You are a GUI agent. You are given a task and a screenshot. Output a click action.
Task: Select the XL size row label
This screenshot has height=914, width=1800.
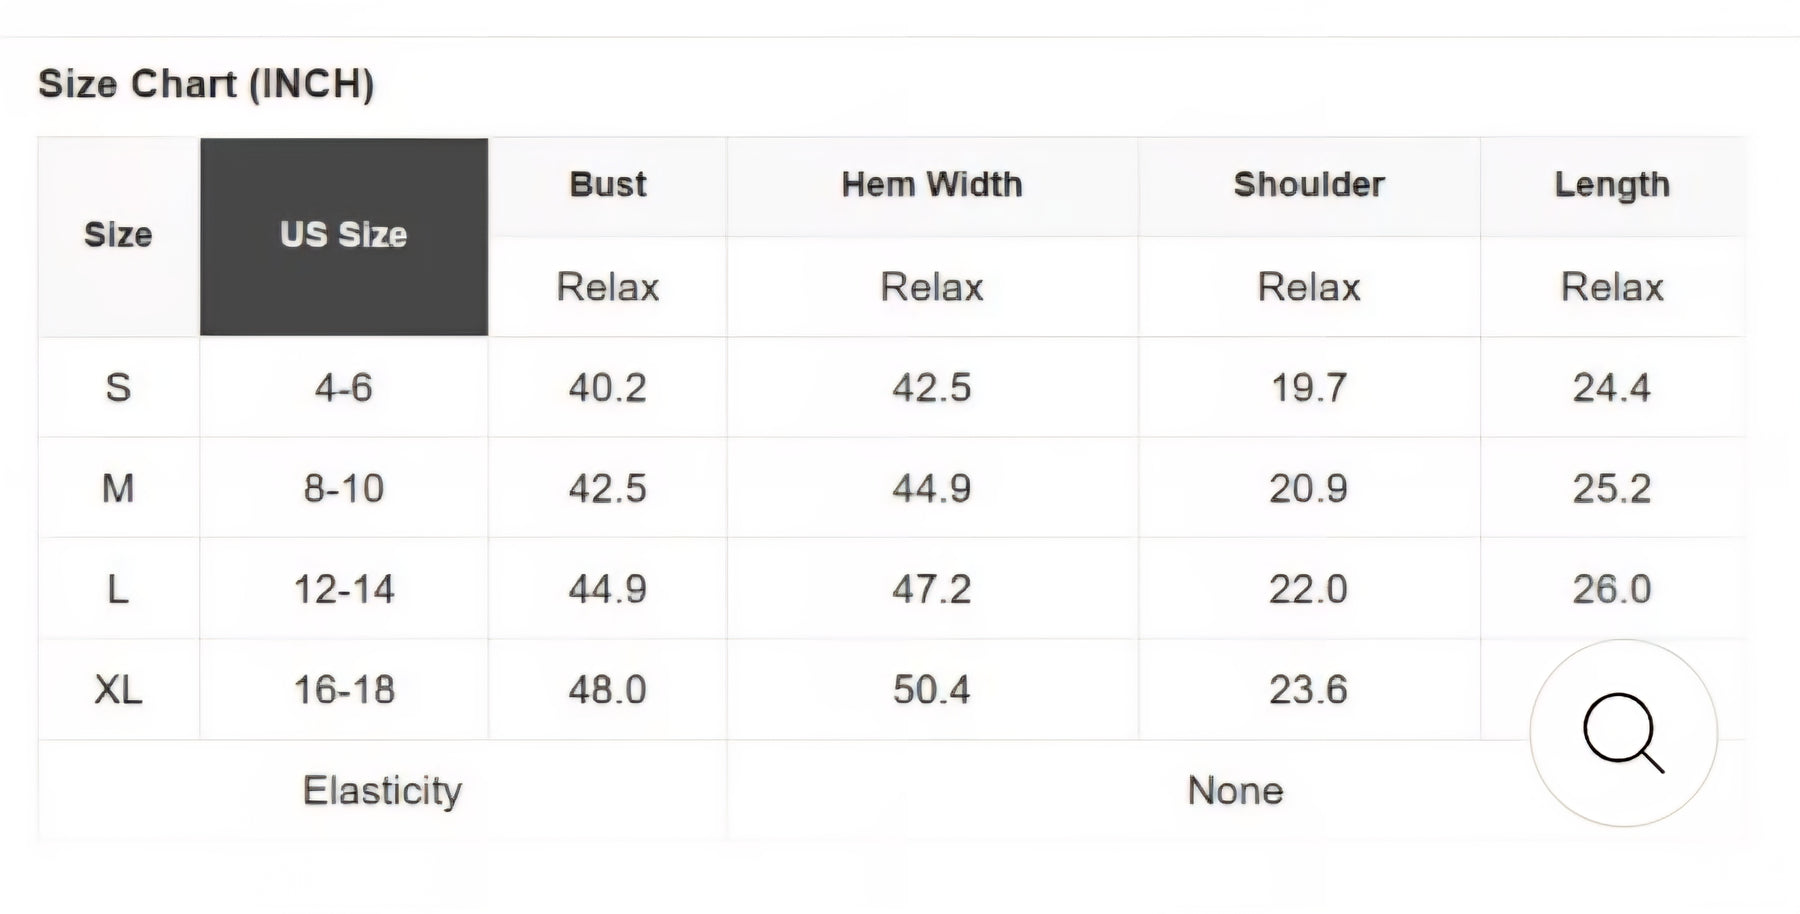[x=118, y=690]
